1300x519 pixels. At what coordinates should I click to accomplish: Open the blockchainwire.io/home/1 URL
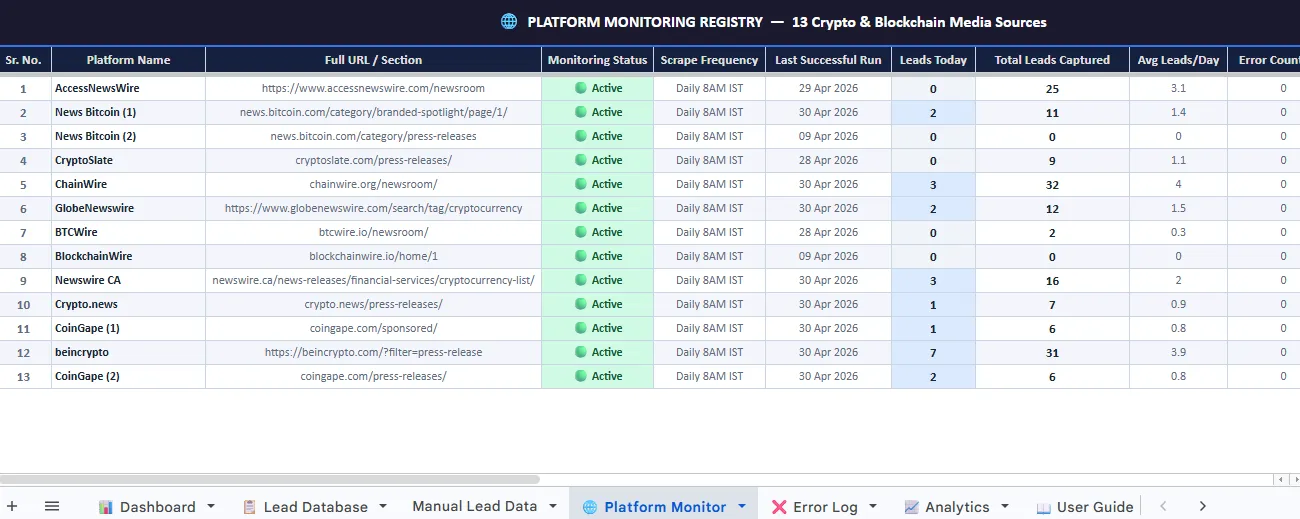pos(373,256)
